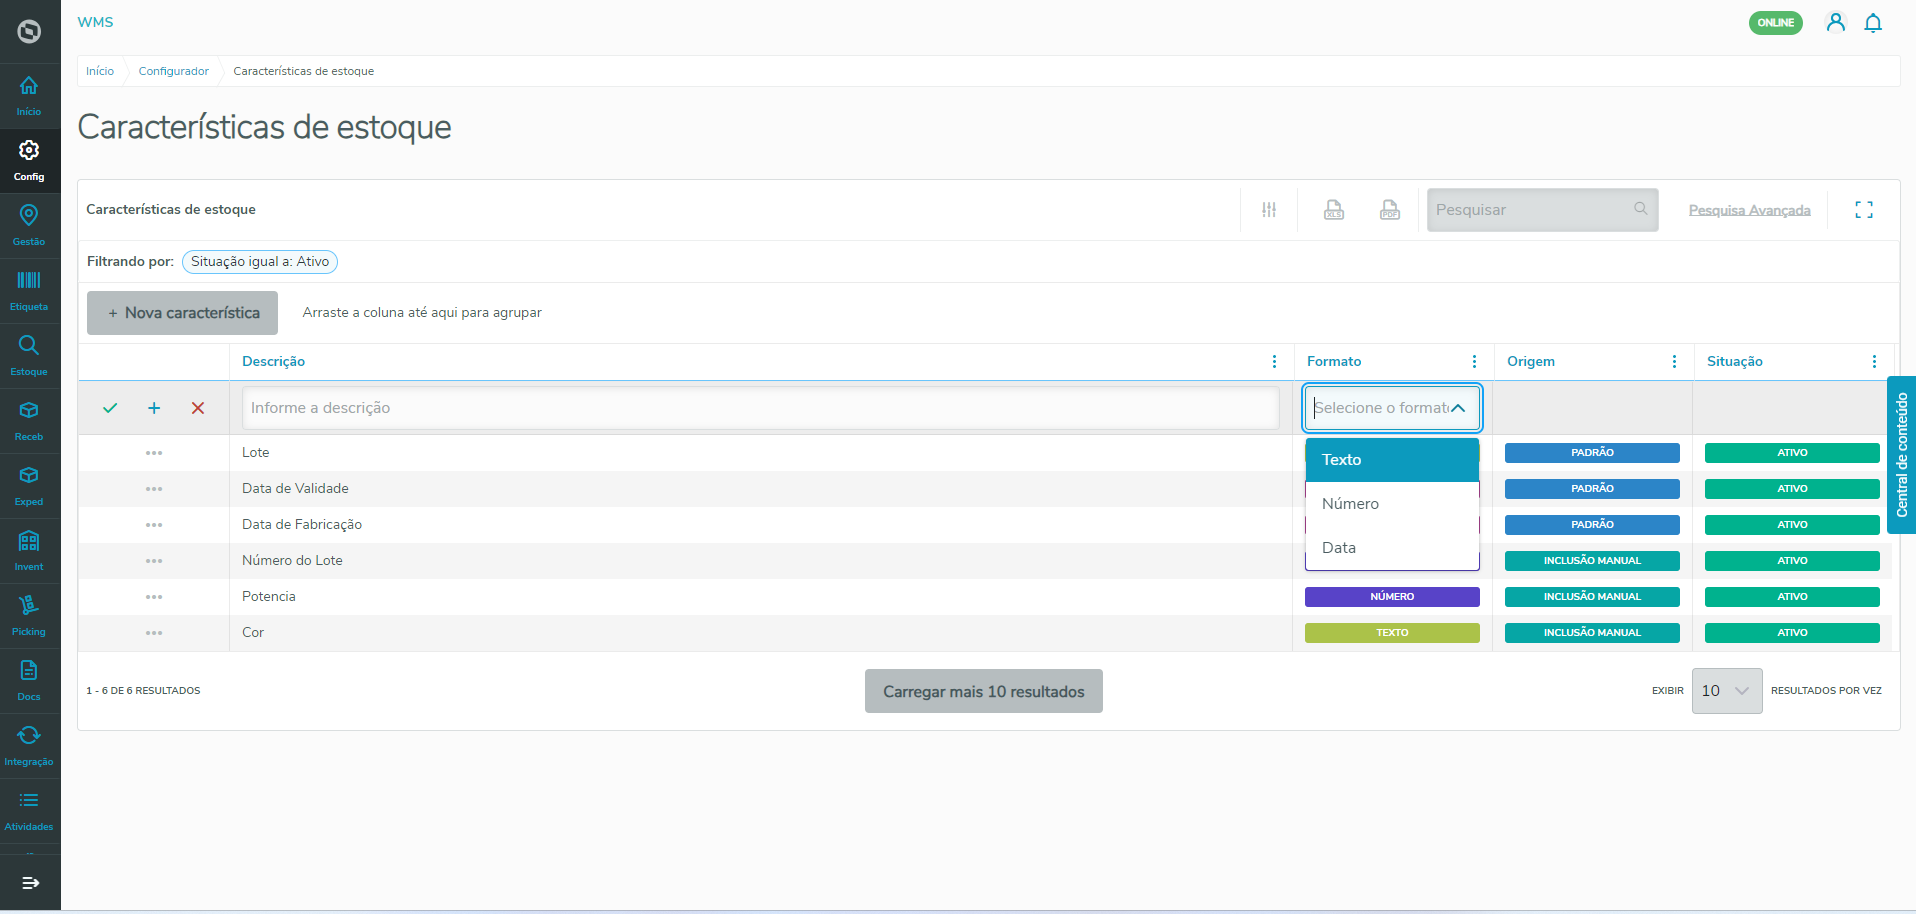
Task: Open the results per page dropdown
Action: click(1727, 691)
